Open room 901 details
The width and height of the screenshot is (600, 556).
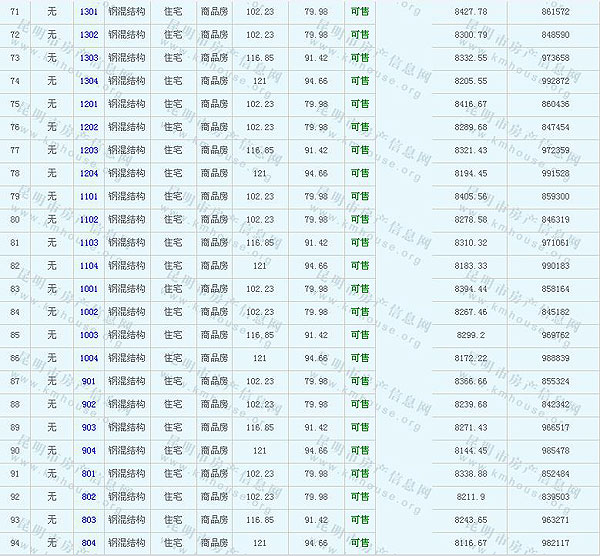[x=89, y=381]
